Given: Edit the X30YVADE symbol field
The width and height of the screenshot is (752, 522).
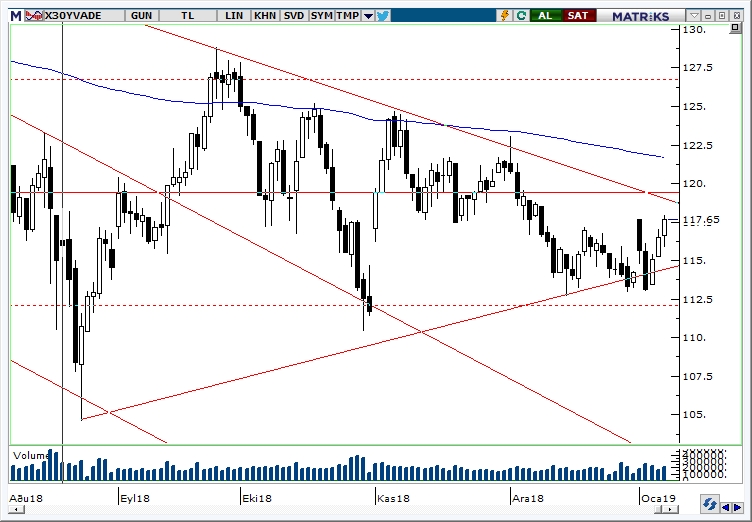Looking at the screenshot, I should click(x=83, y=16).
